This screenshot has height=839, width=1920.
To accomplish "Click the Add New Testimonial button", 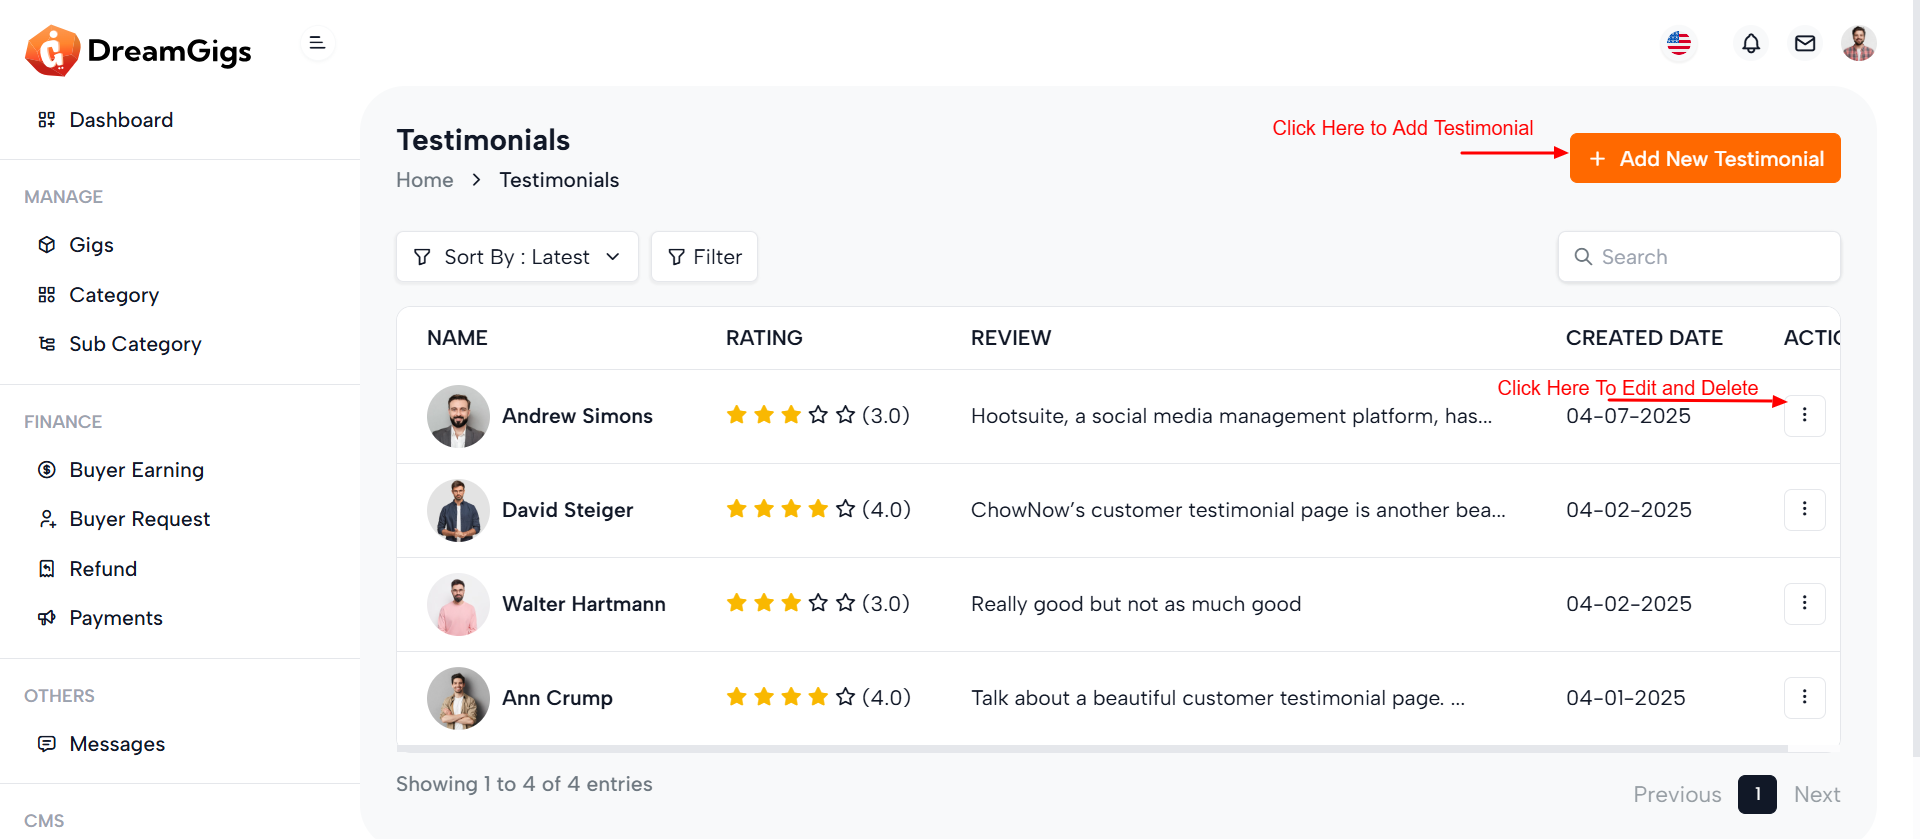I will (1704, 159).
